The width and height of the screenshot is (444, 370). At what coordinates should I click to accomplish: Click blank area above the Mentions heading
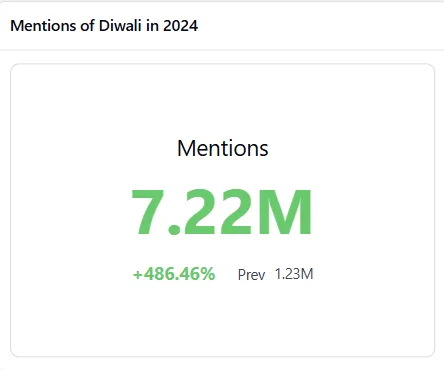click(223, 100)
